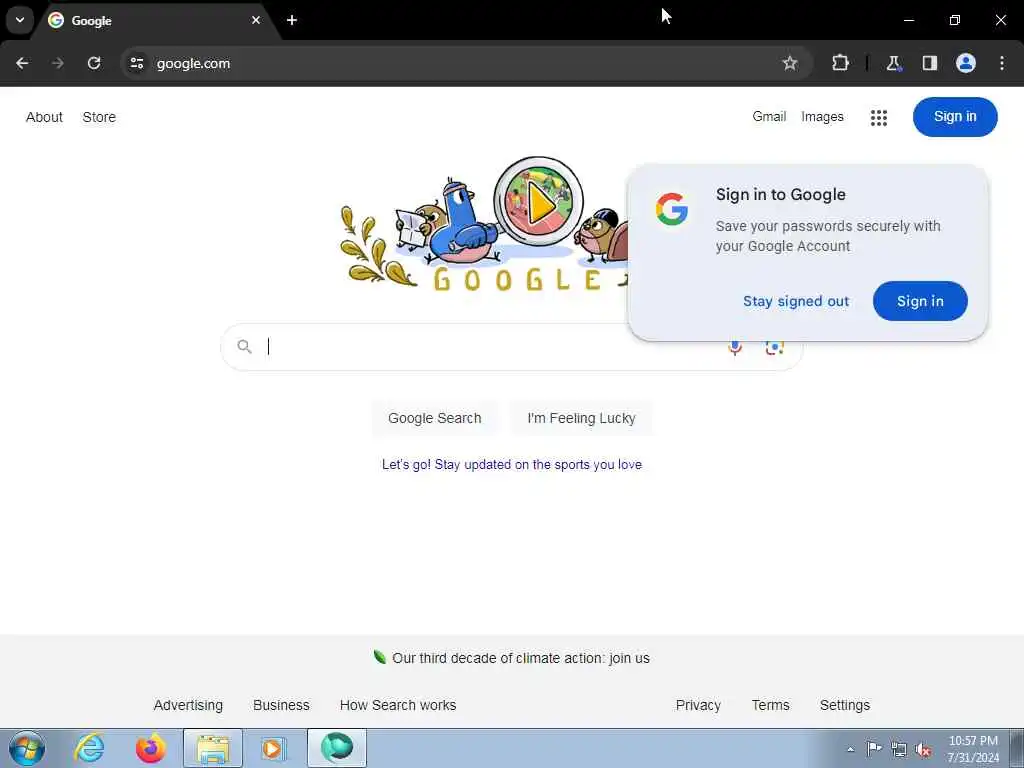1024x768 pixels.
Task: Open the taskbar clock and date
Action: (x=973, y=749)
